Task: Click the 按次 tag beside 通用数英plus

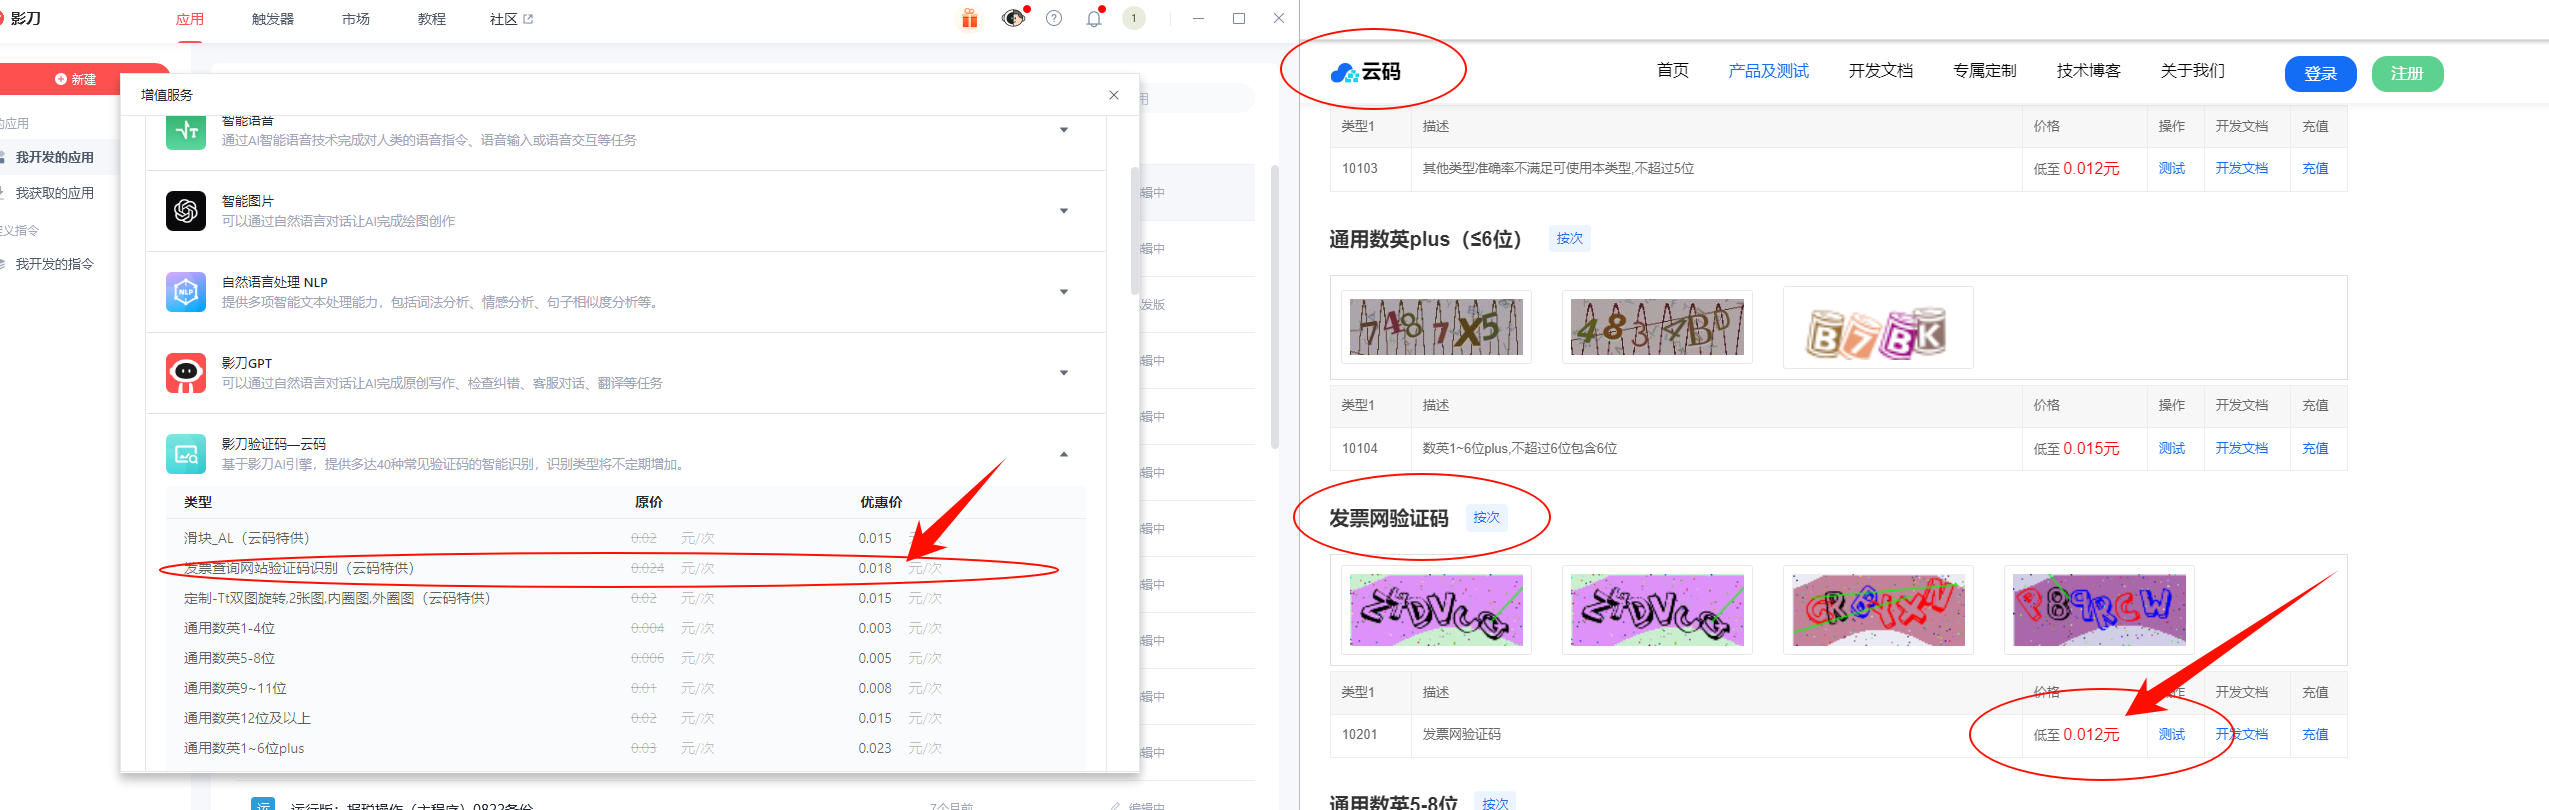Action: [1570, 239]
